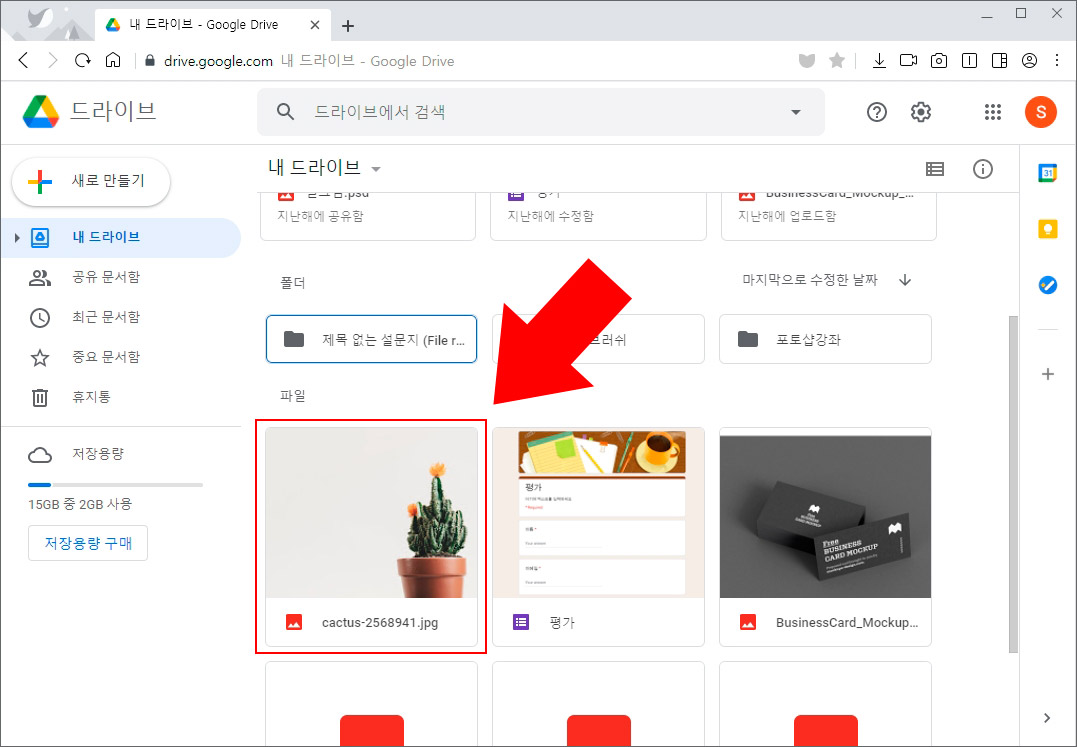Image resolution: width=1077 pixels, height=747 pixels.
Task: Select the 평가 form thumbnail
Action: [598, 513]
